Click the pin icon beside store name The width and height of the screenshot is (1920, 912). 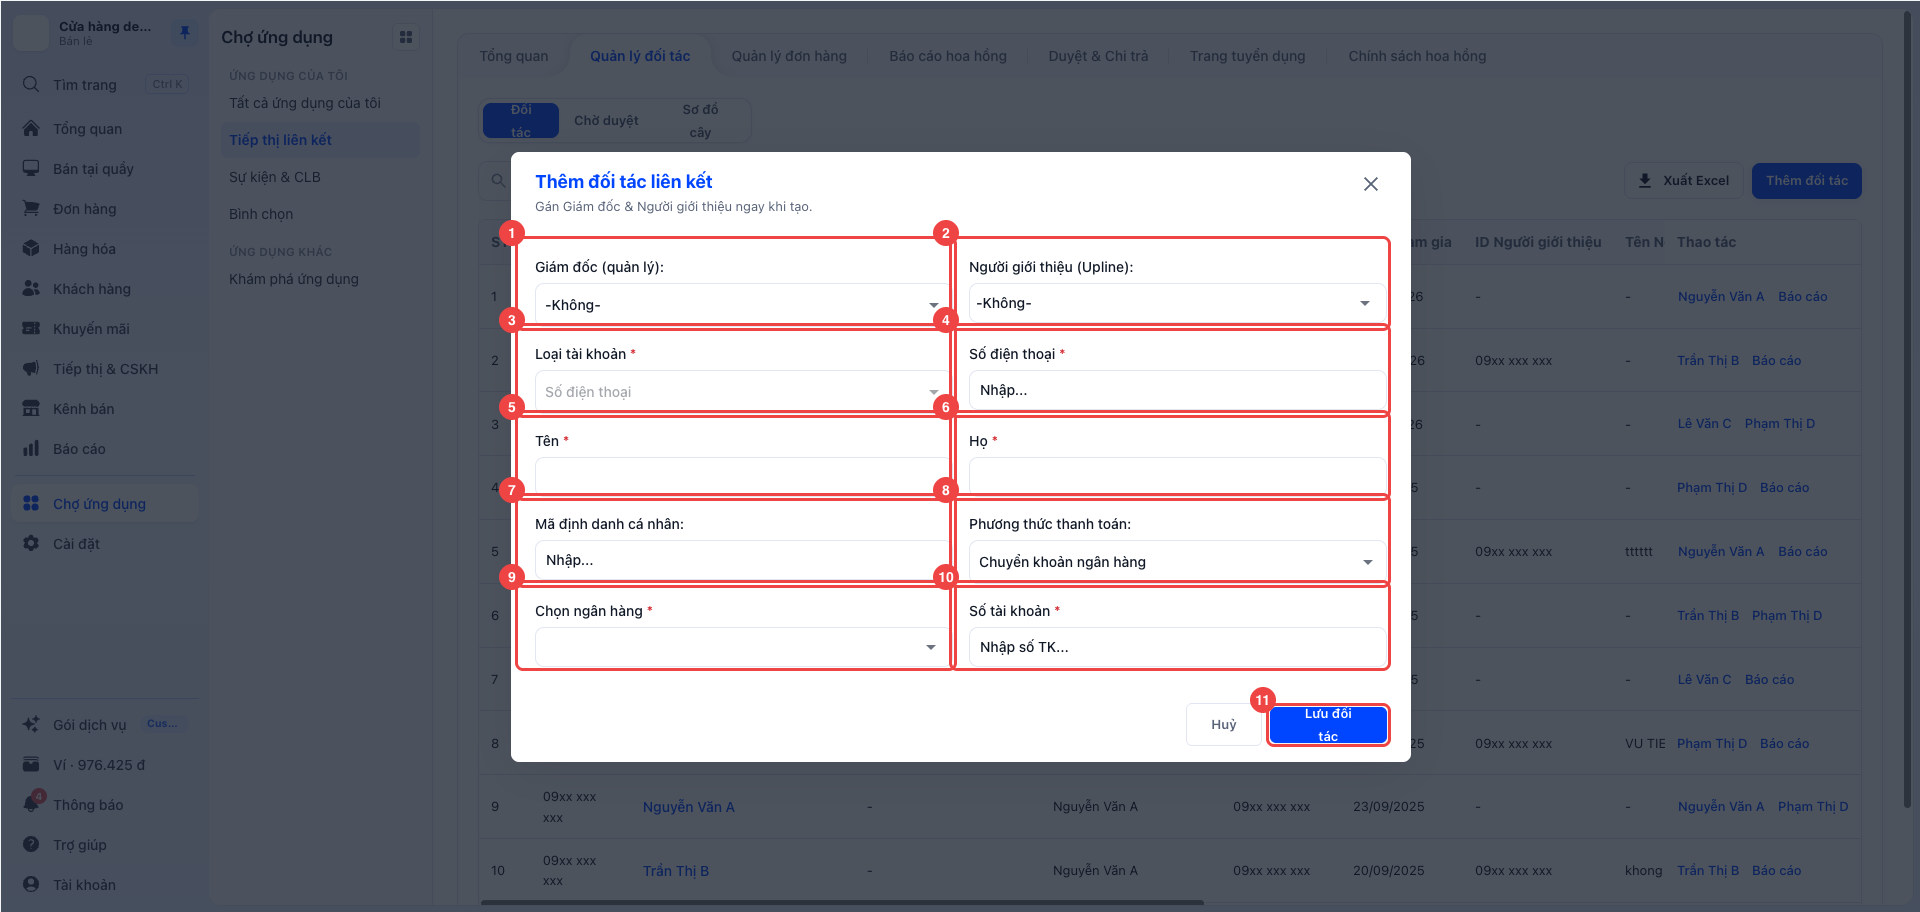(x=184, y=33)
